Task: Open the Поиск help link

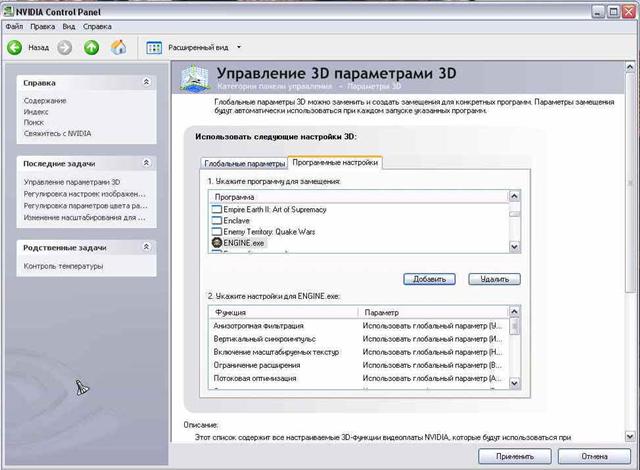Action: pos(33,122)
